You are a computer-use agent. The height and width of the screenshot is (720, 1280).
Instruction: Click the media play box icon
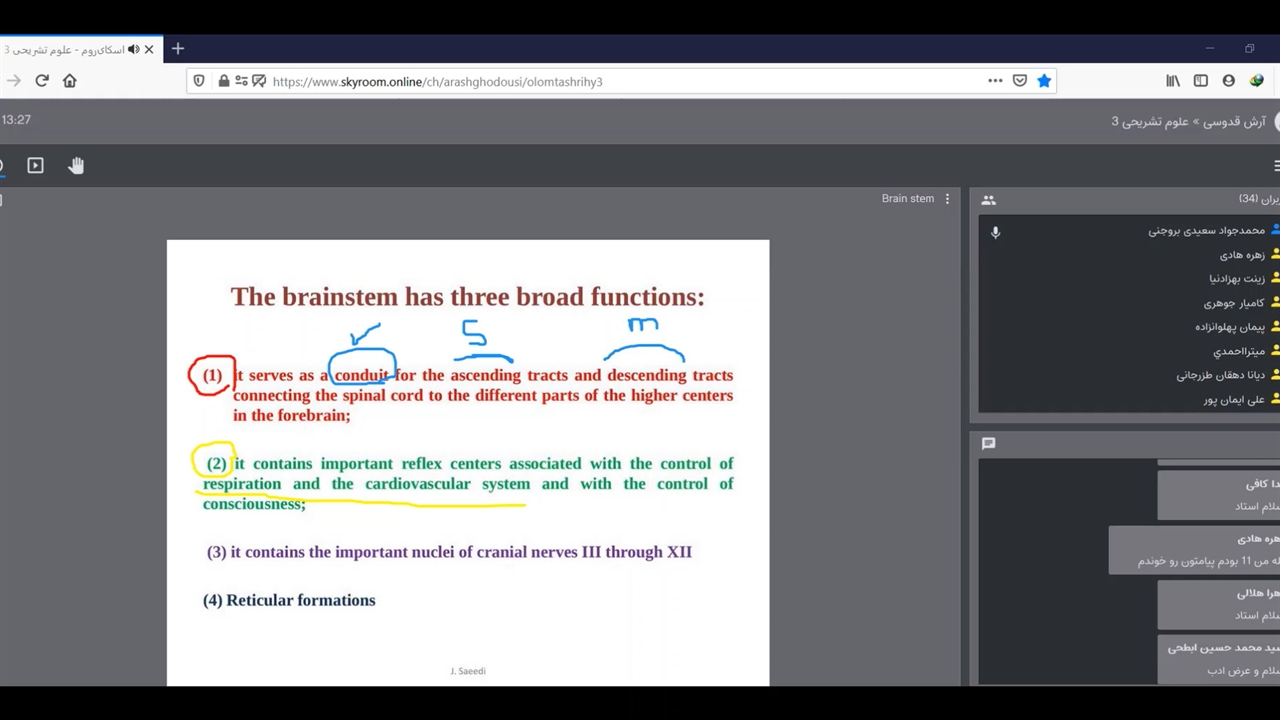point(35,166)
